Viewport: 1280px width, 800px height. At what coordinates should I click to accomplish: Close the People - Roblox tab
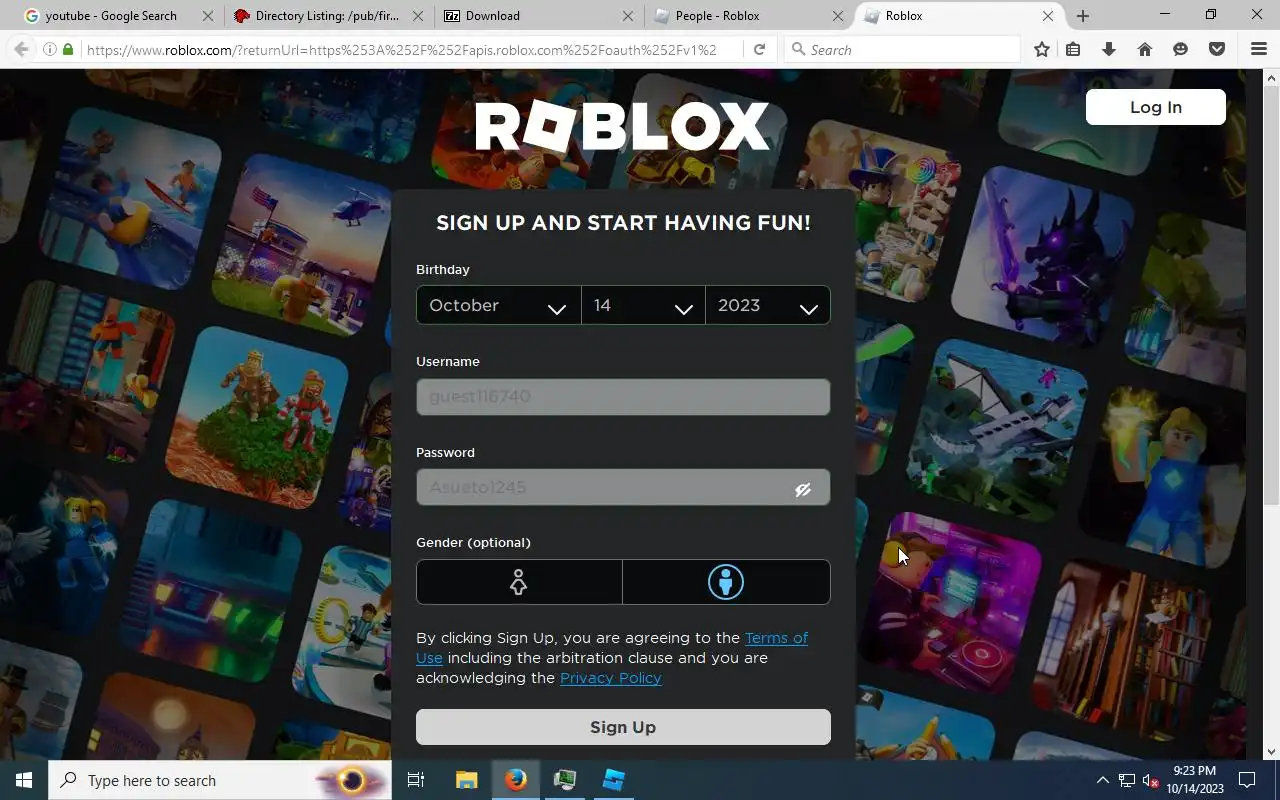[838, 16]
